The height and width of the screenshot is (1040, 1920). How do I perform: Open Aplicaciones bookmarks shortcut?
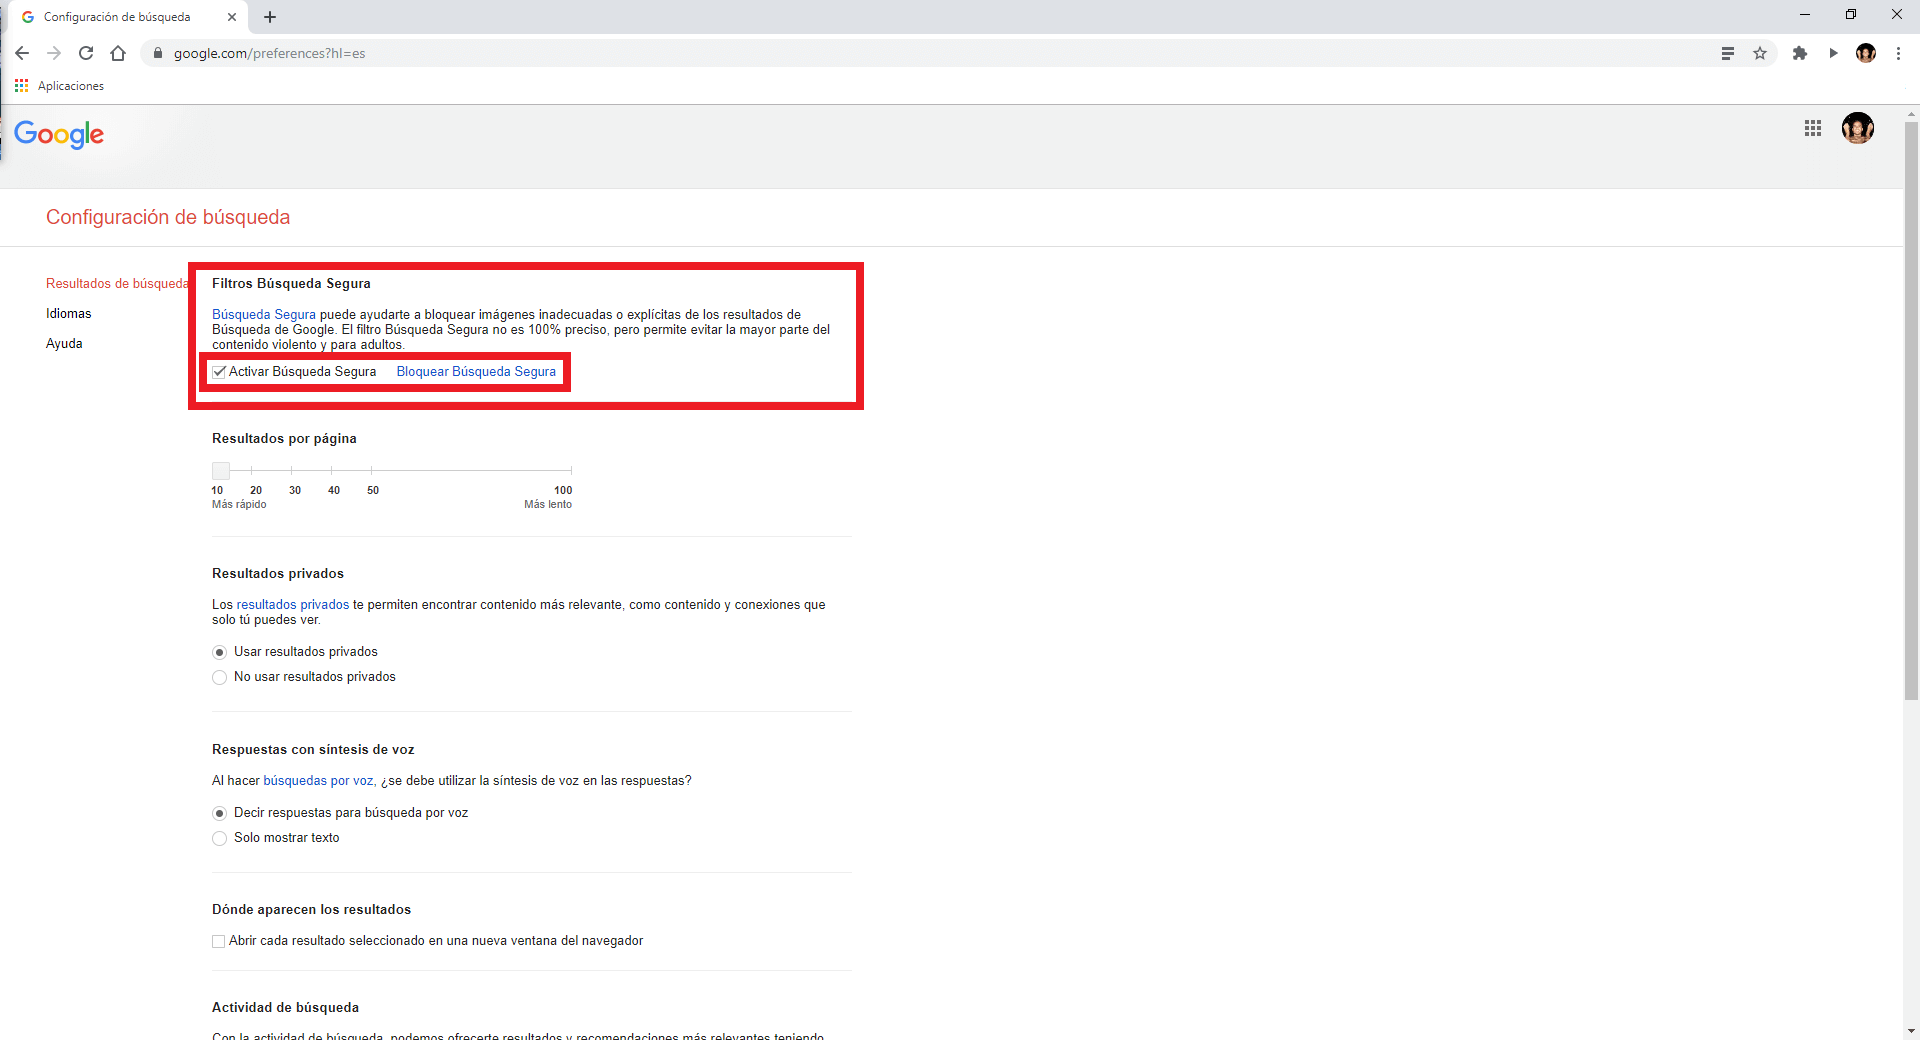click(x=60, y=86)
